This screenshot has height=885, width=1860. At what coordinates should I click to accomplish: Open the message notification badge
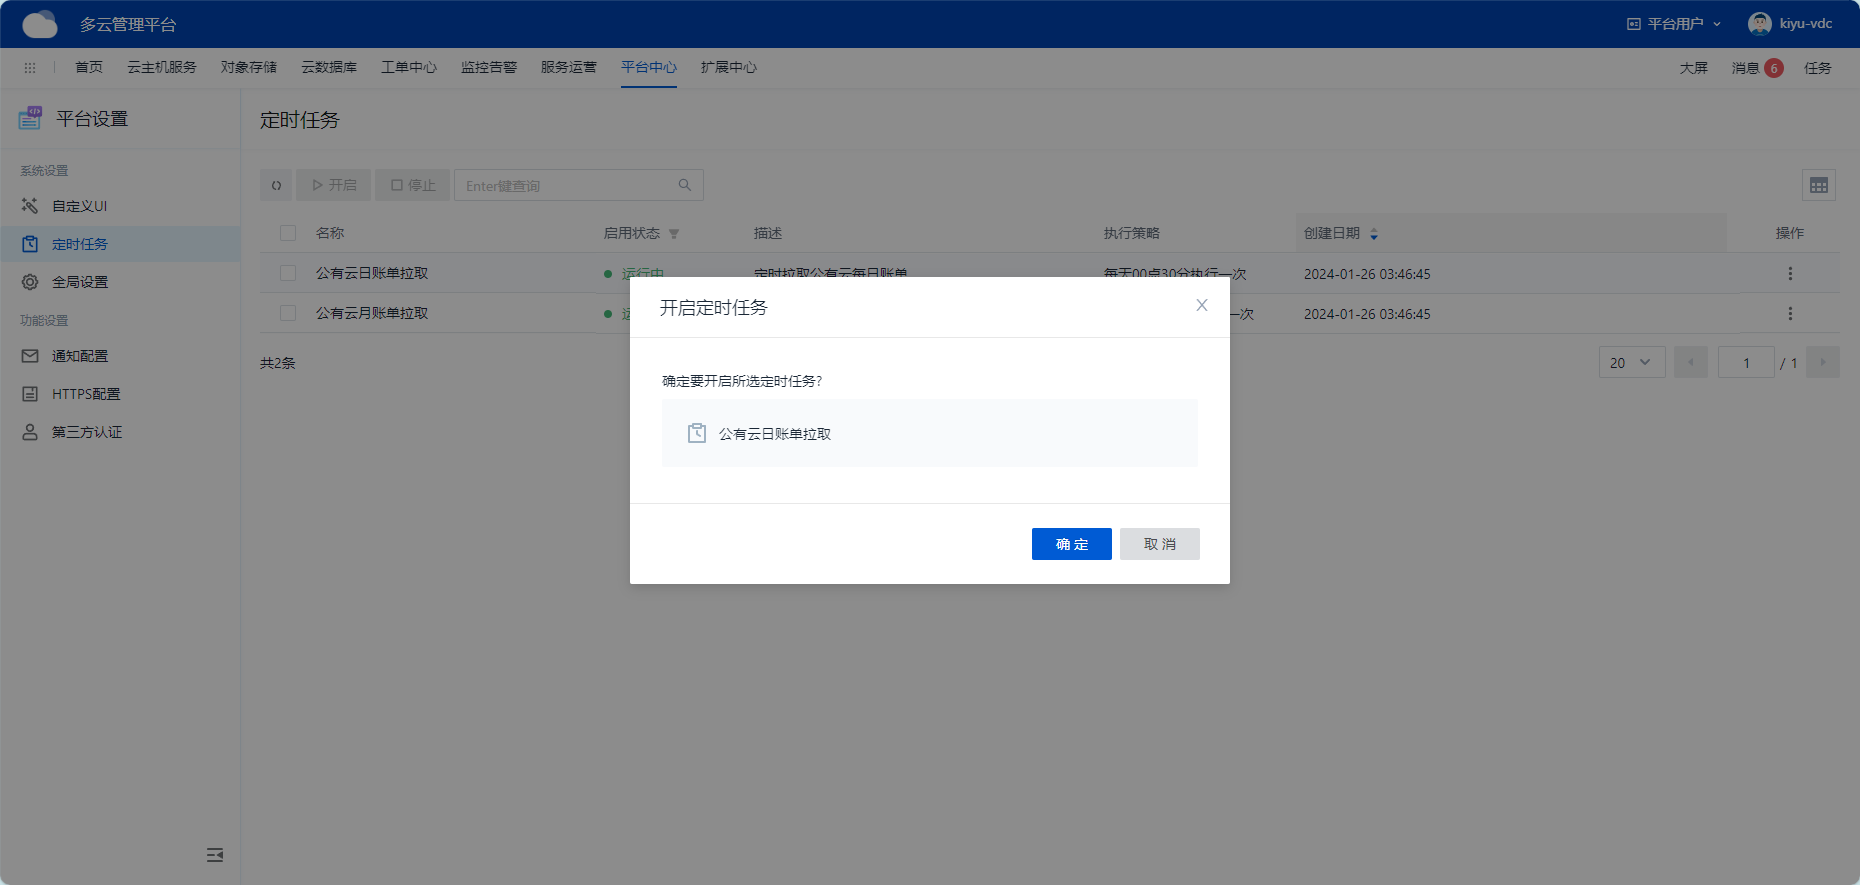coord(1773,68)
